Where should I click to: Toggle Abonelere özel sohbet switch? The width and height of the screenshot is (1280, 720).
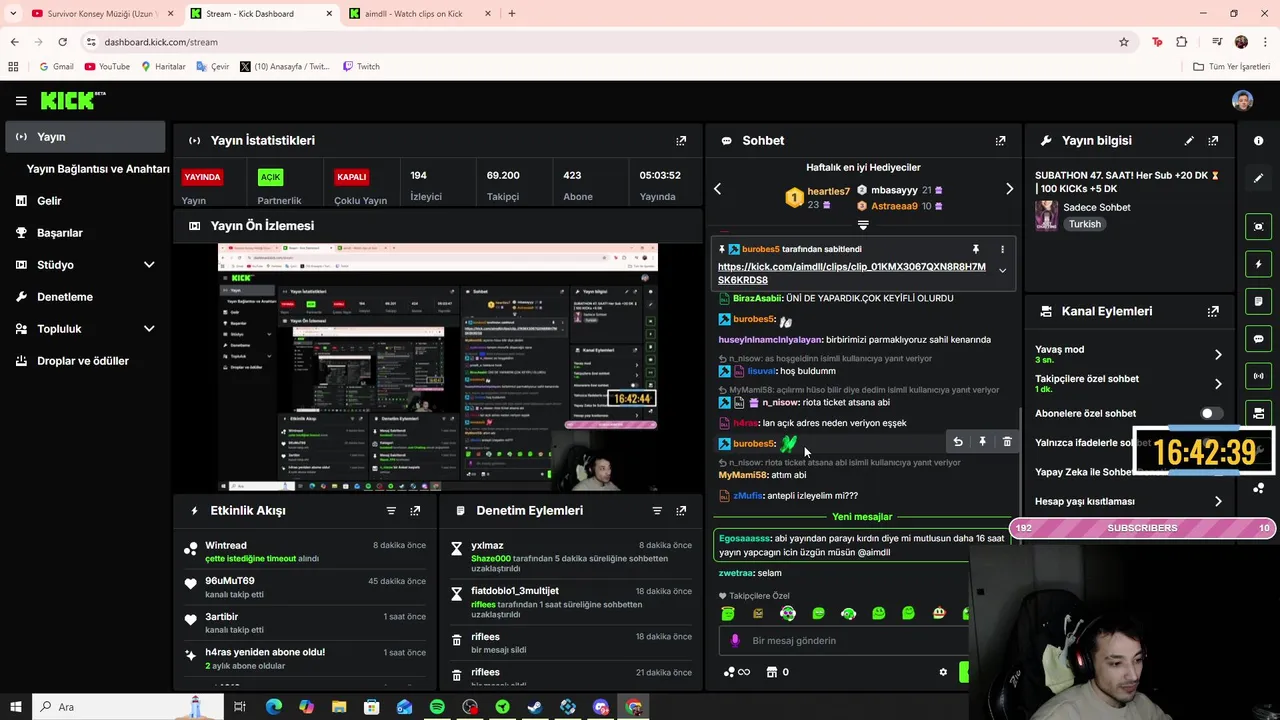click(1211, 413)
